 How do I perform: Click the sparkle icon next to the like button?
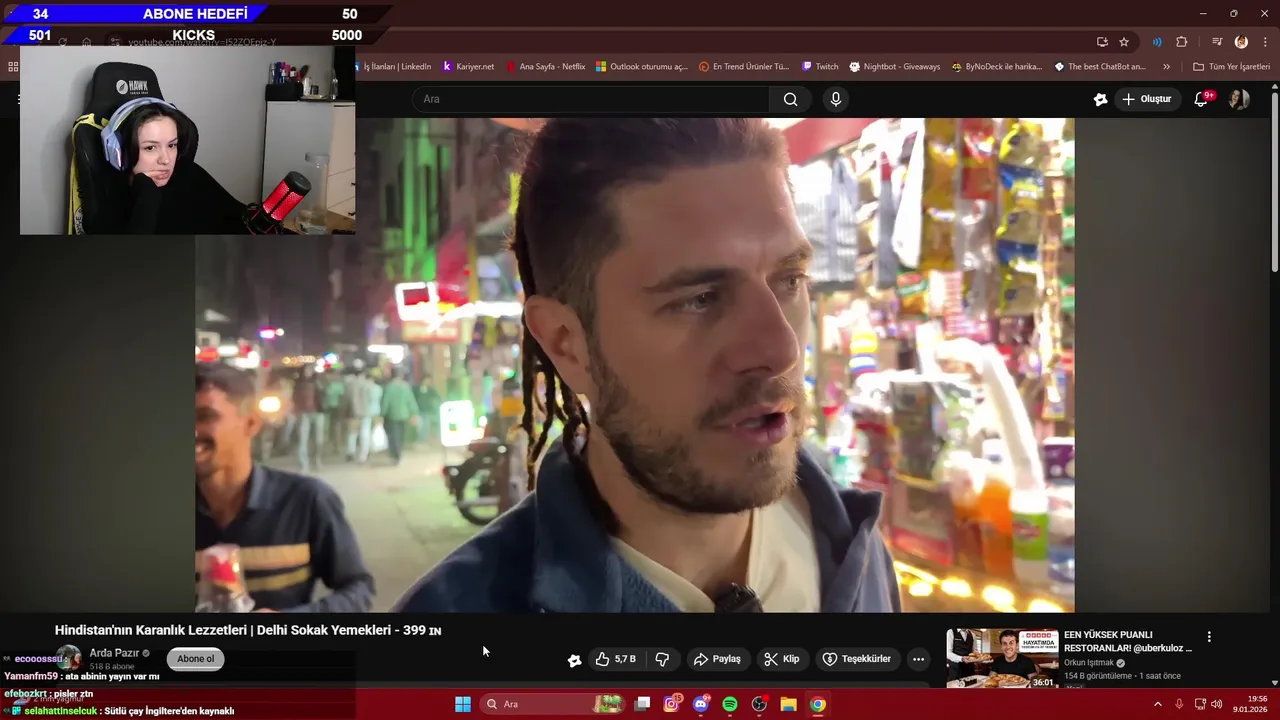coord(574,660)
